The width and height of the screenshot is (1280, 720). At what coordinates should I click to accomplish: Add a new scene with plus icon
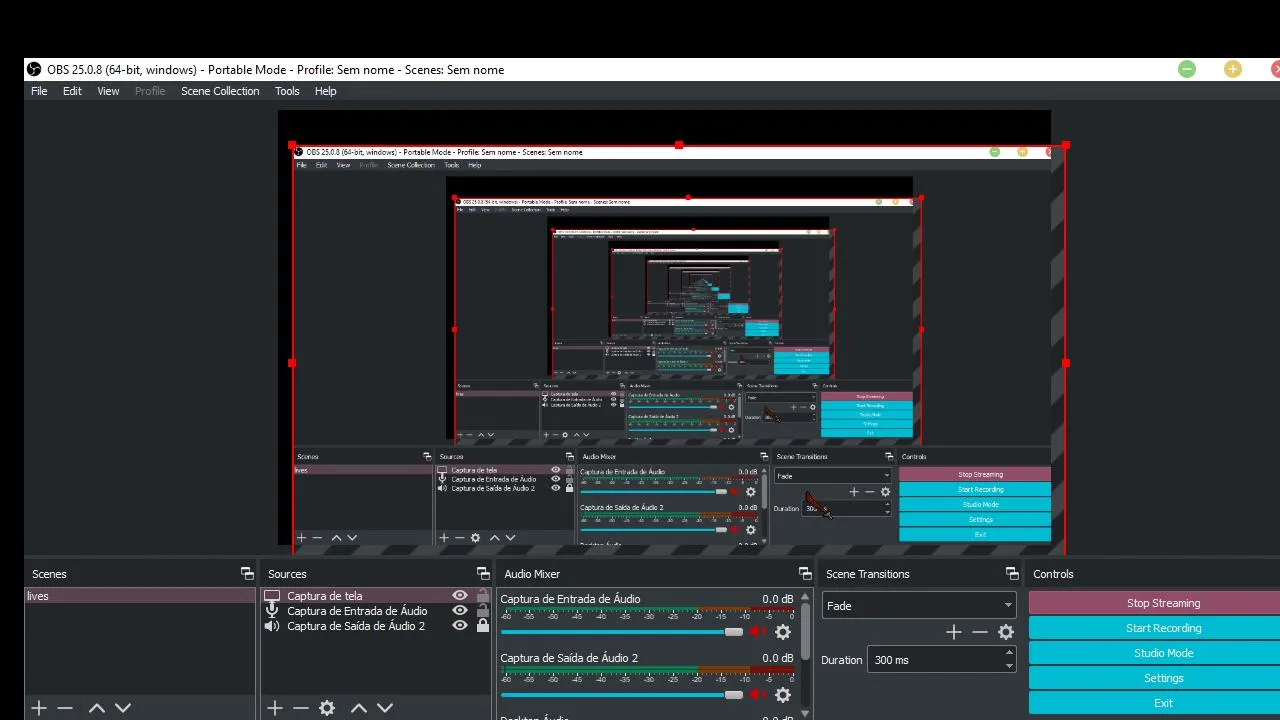tap(39, 708)
